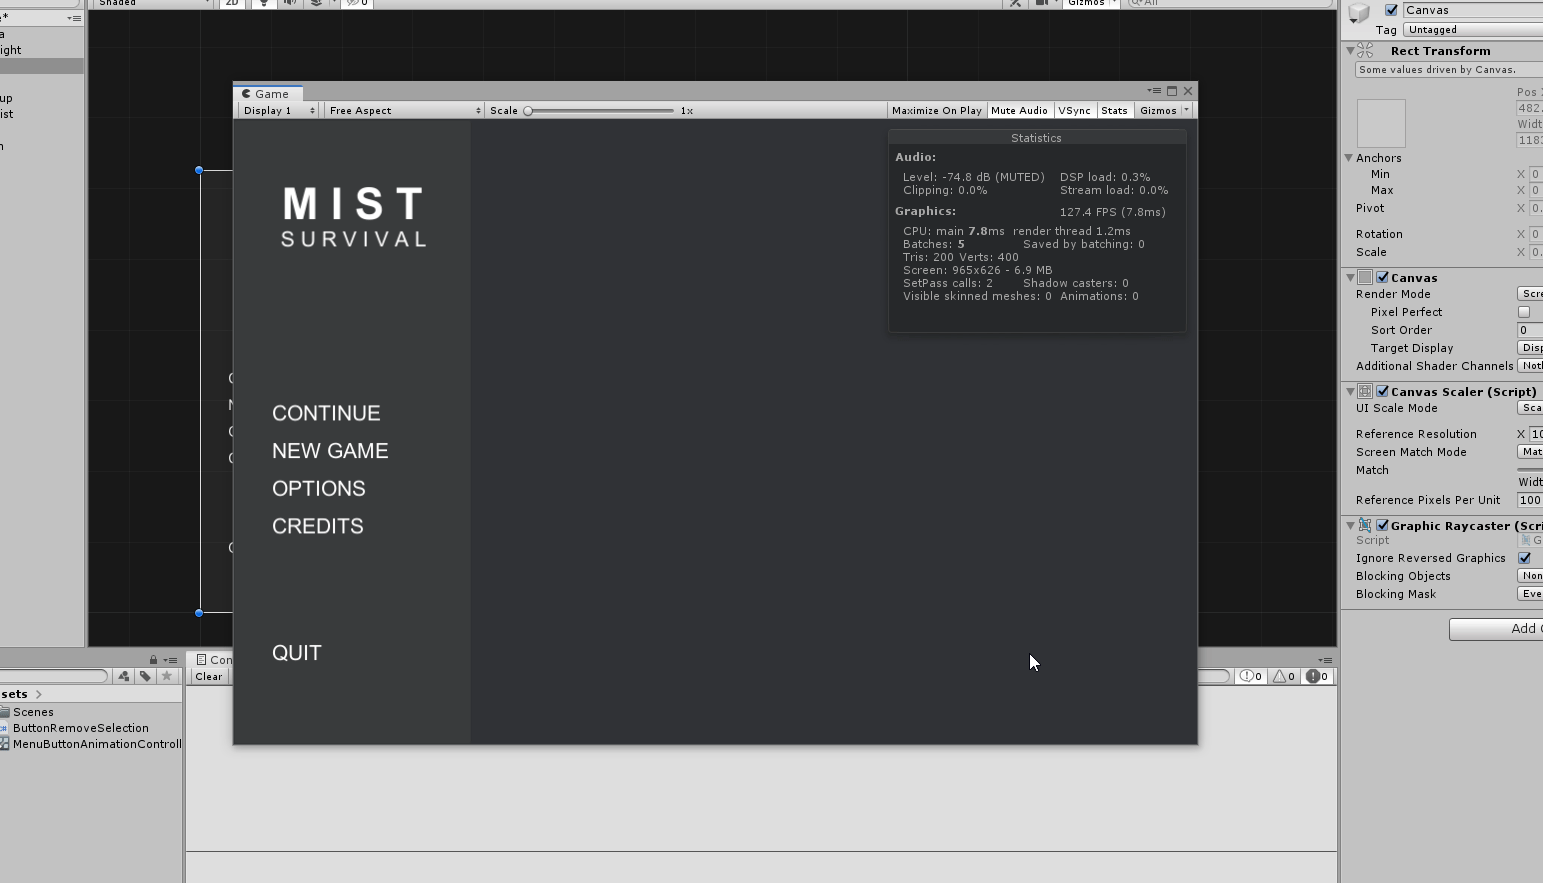Uncheck the Canvas GameObject active checkbox
Screen dimensions: 1543x883
(1391, 10)
